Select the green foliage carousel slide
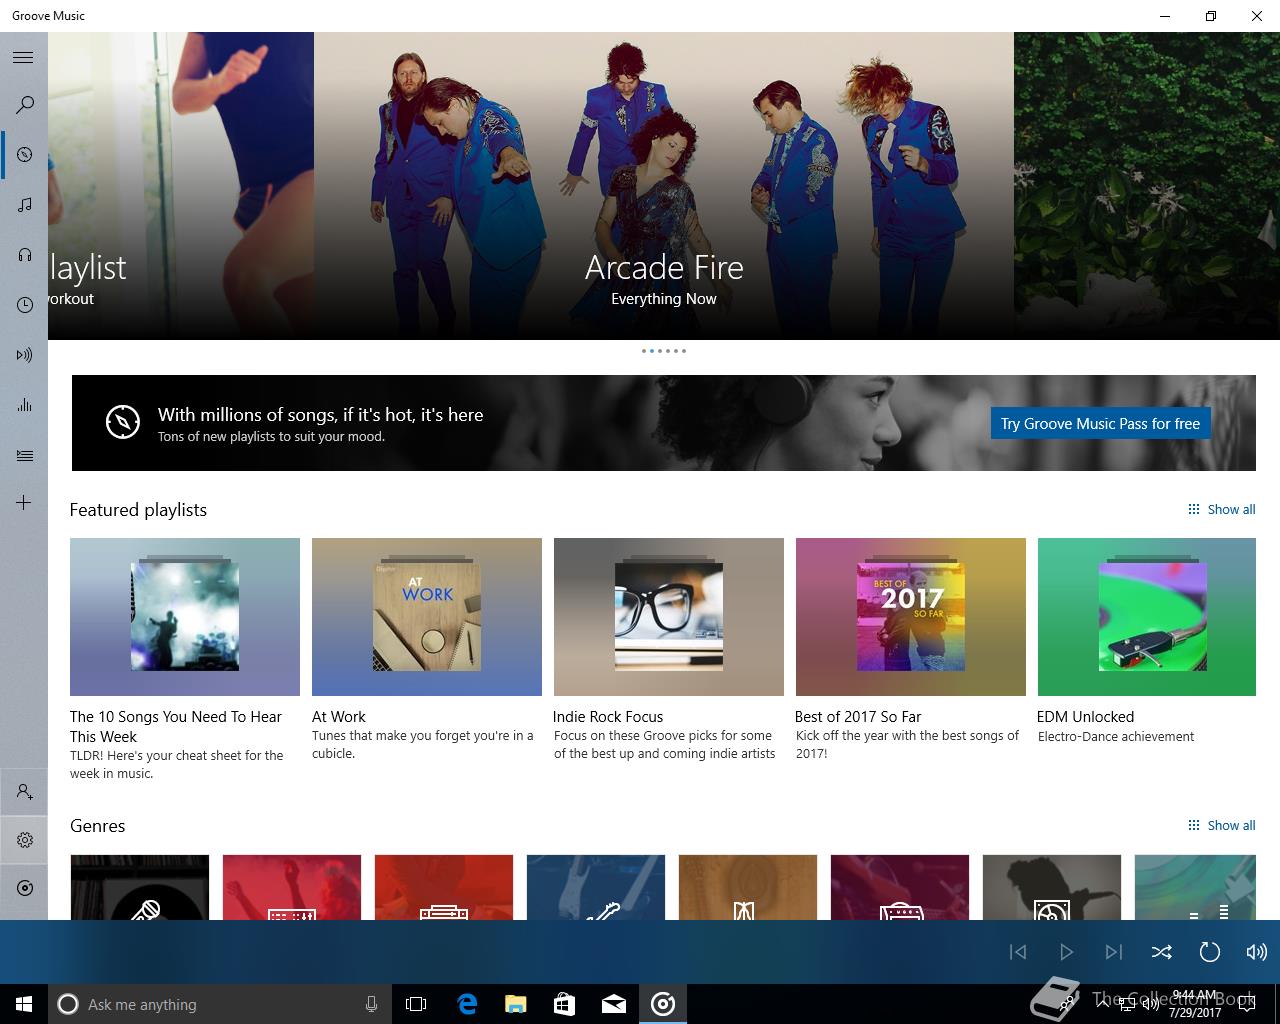The image size is (1280, 1024). (1147, 186)
